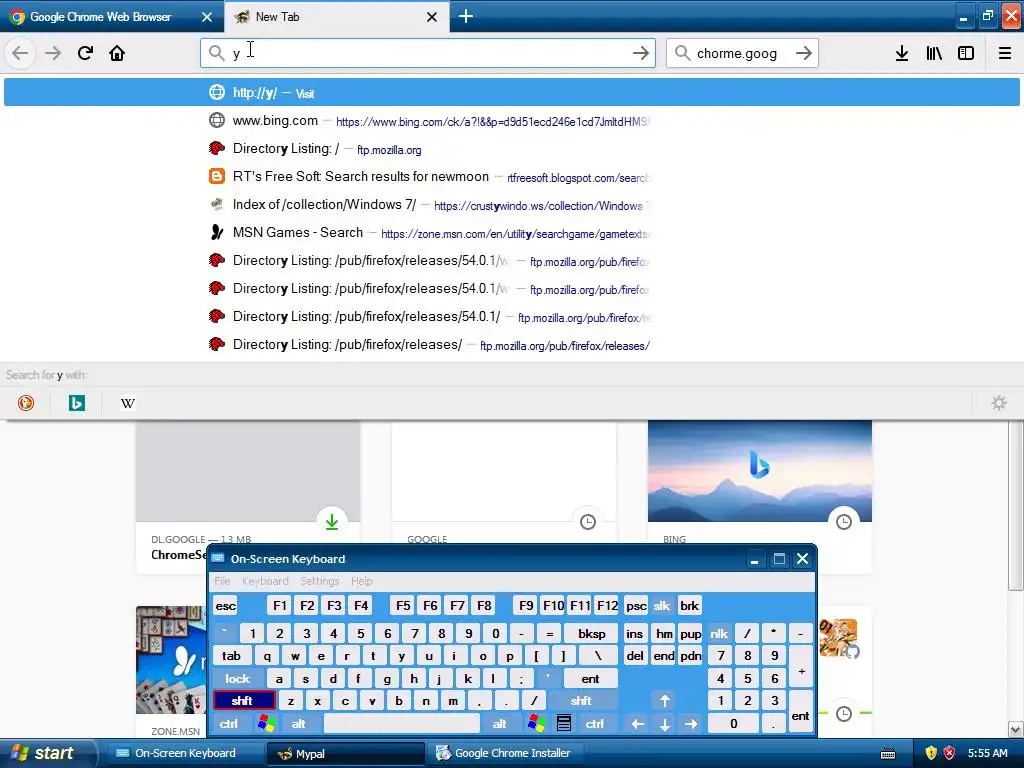Click the tab key on On-Screen Keyboard
This screenshot has height=768, width=1024.
tap(231, 656)
